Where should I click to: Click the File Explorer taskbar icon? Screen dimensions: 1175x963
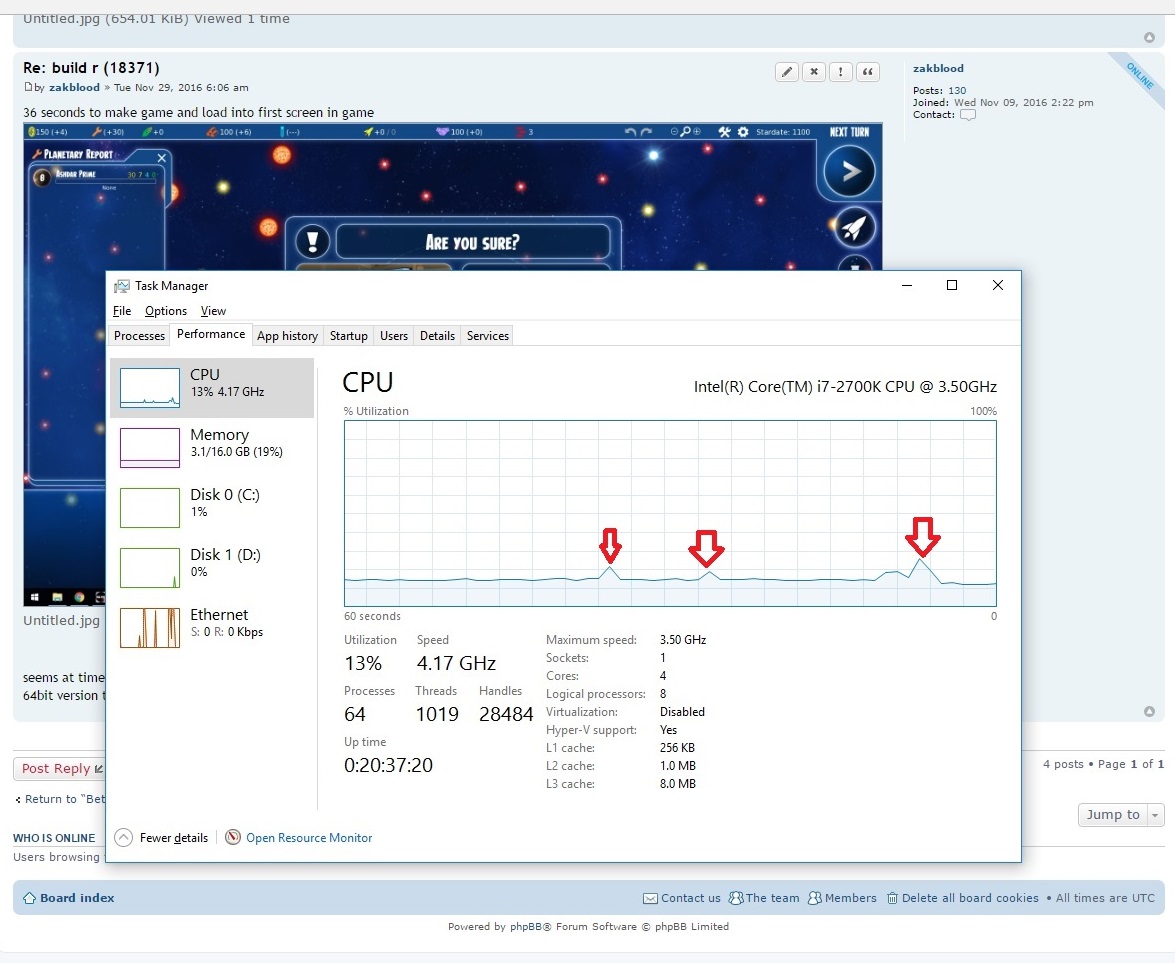click(57, 597)
